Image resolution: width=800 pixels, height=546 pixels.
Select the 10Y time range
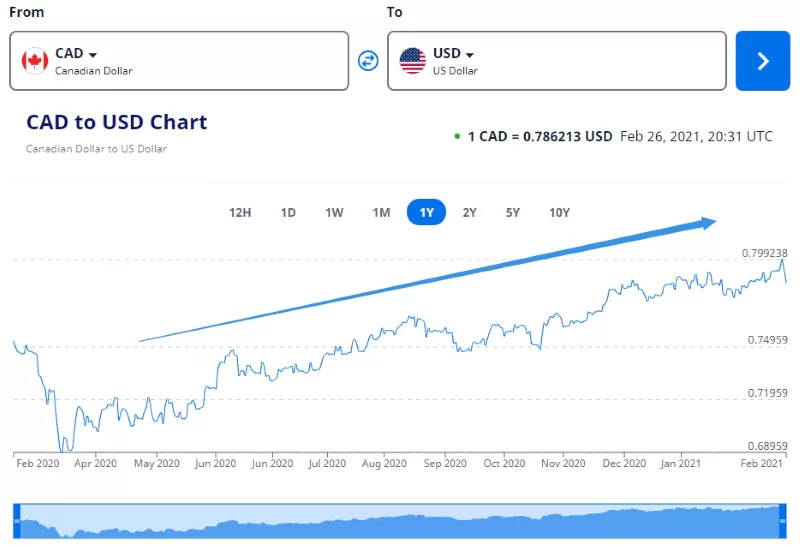559,212
